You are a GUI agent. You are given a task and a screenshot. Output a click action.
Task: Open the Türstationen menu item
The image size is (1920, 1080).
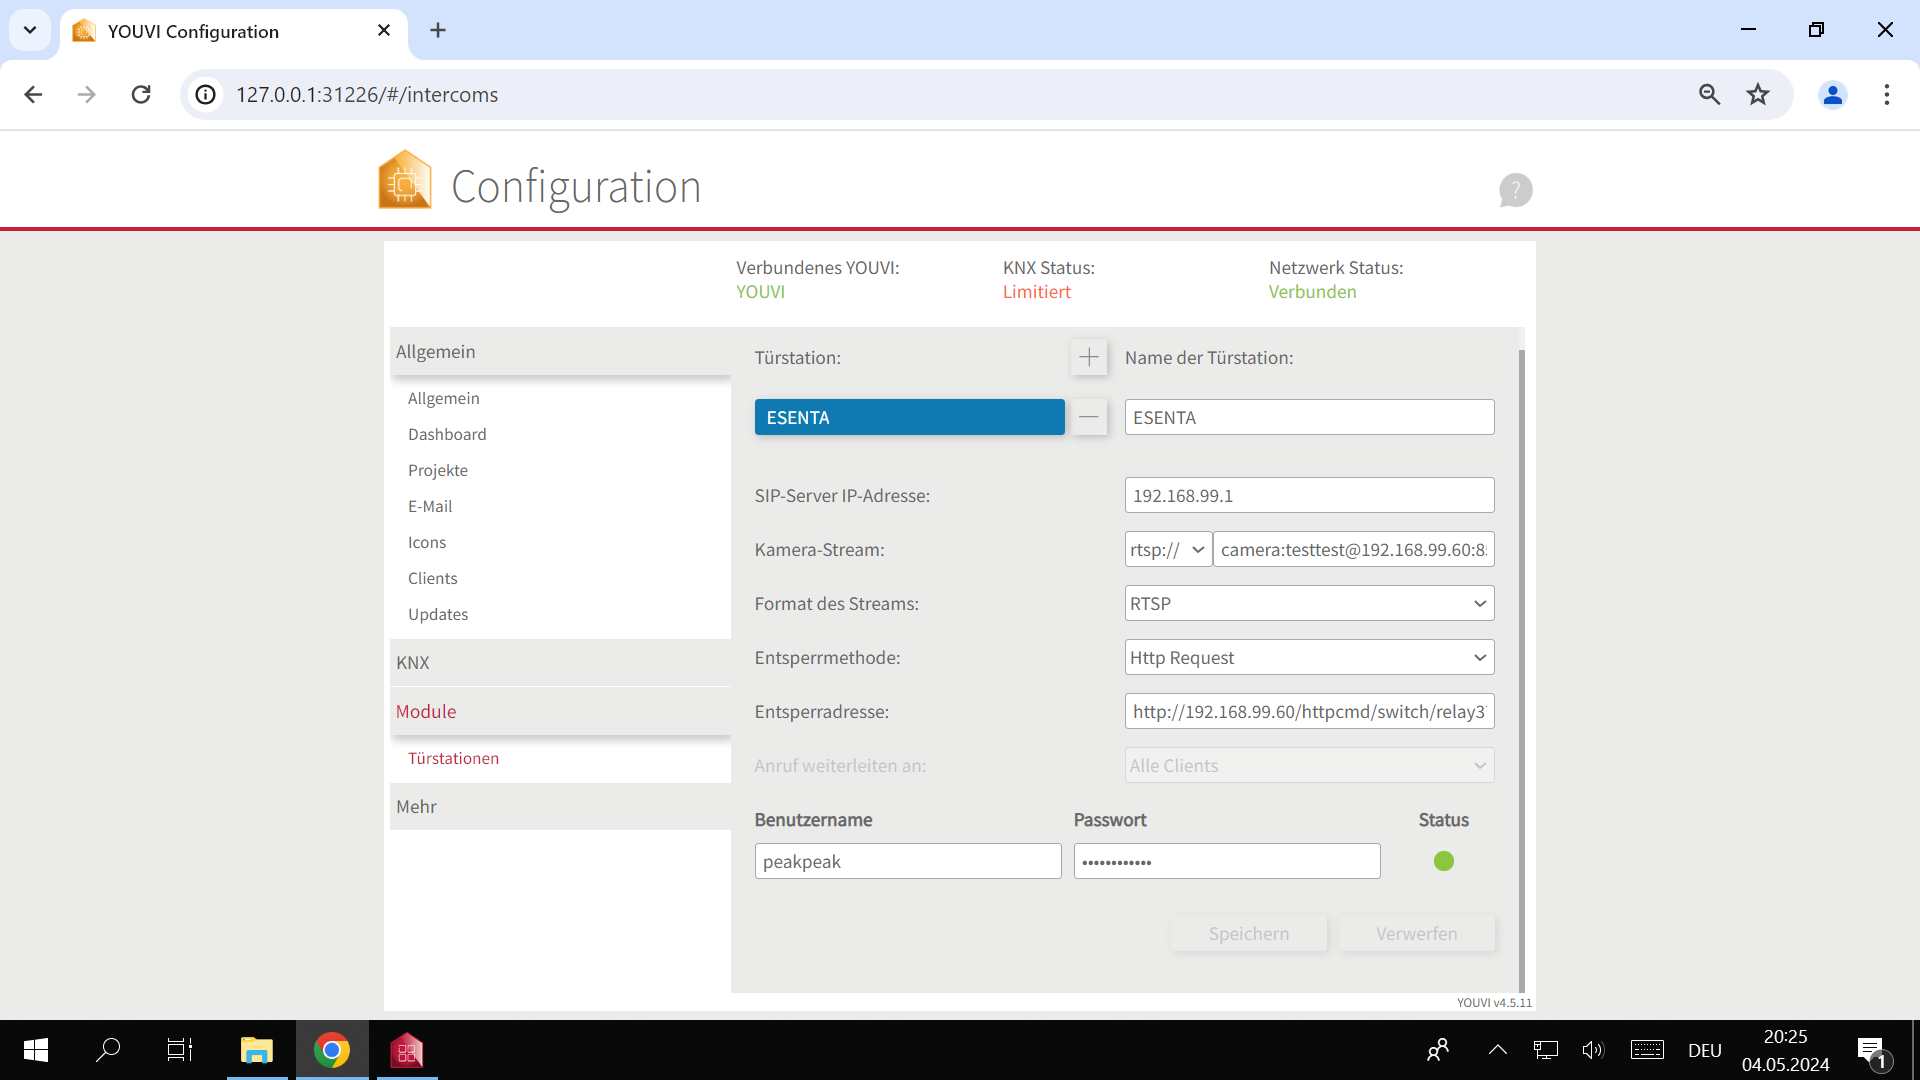click(x=453, y=758)
